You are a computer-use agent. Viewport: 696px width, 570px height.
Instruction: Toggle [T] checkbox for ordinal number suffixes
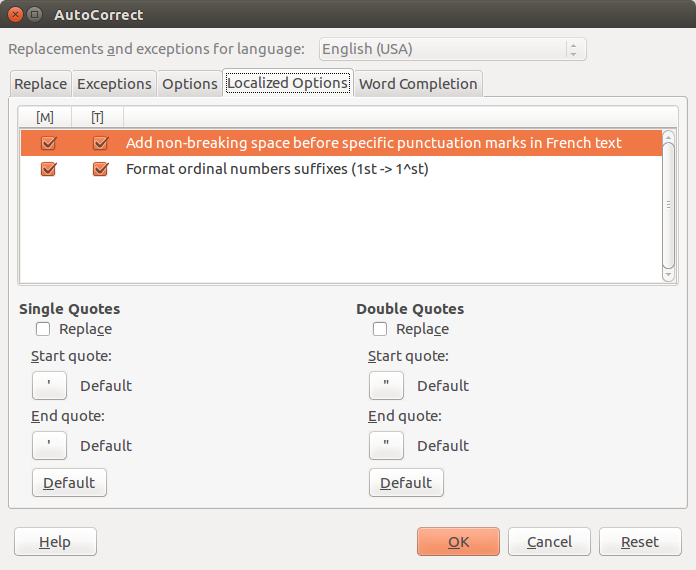pyautogui.click(x=99, y=169)
